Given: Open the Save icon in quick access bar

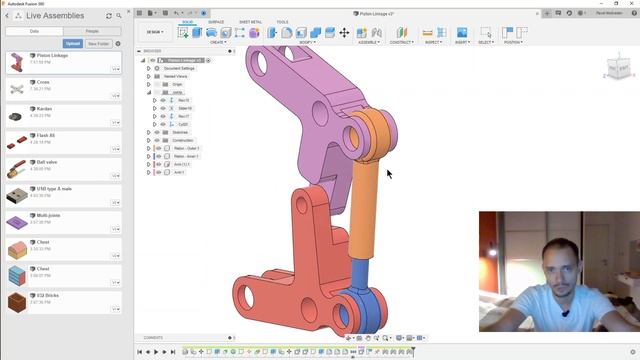Looking at the screenshot, I should pos(165,13).
